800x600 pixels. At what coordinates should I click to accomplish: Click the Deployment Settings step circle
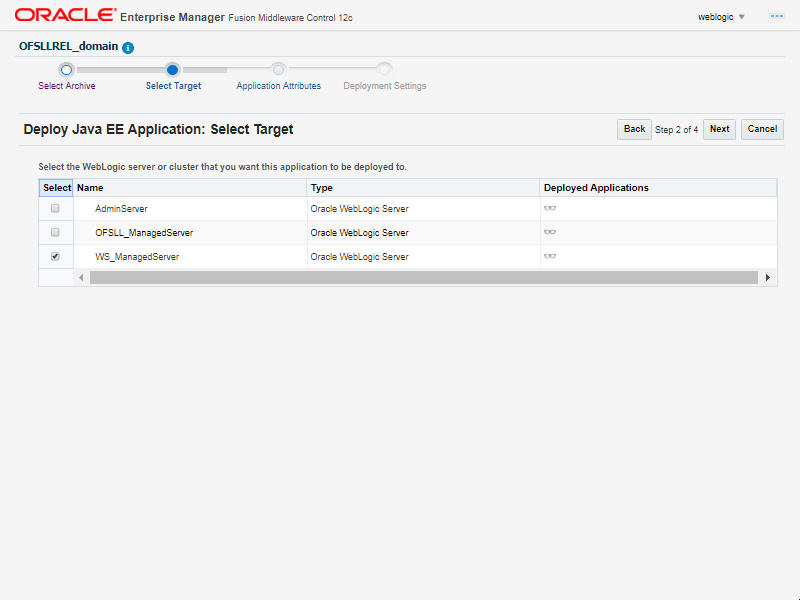point(384,69)
